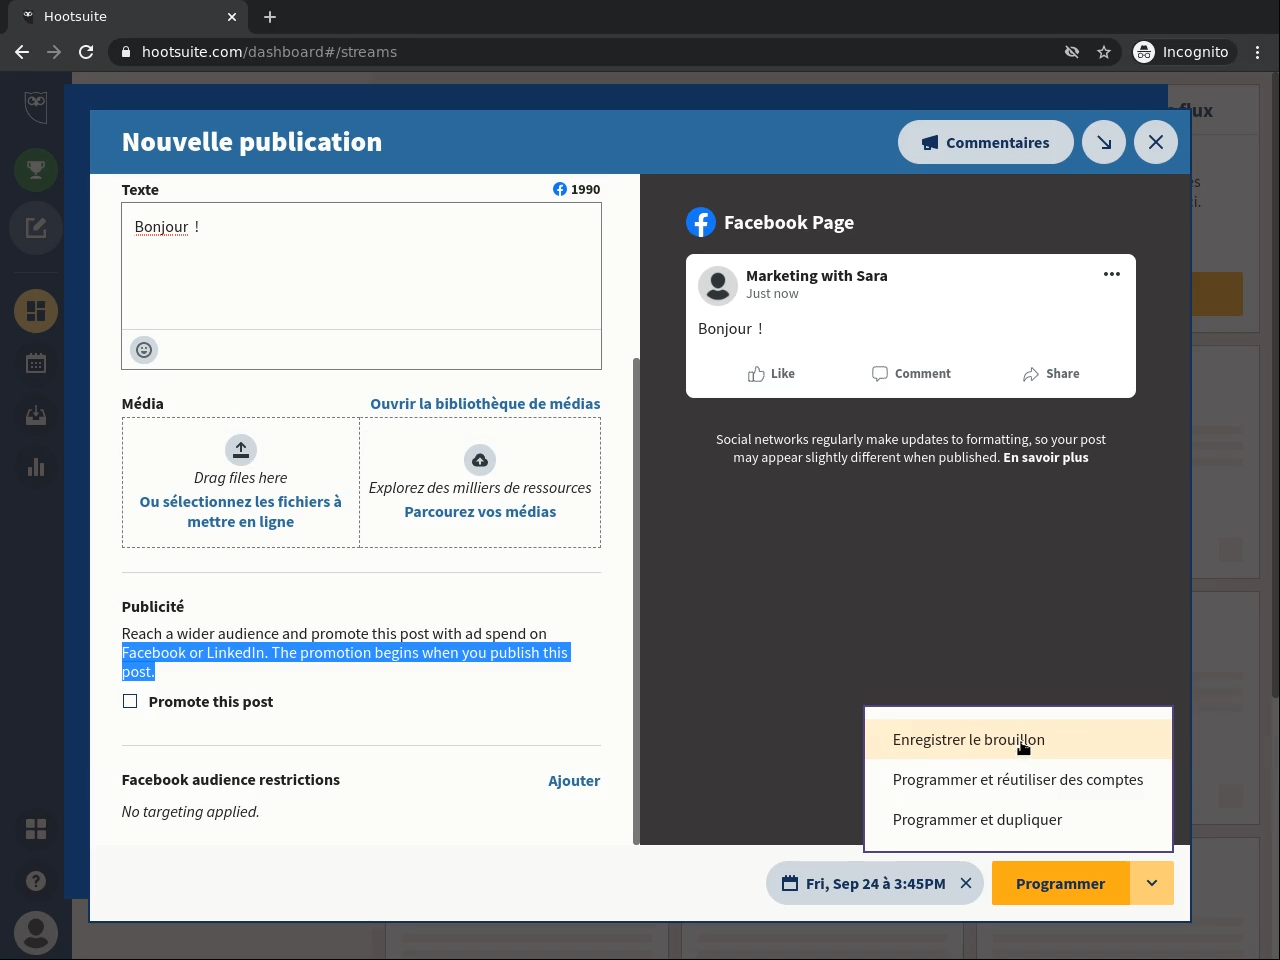Open the Inbox tray icon in sidebar
The height and width of the screenshot is (960, 1280).
36,415
